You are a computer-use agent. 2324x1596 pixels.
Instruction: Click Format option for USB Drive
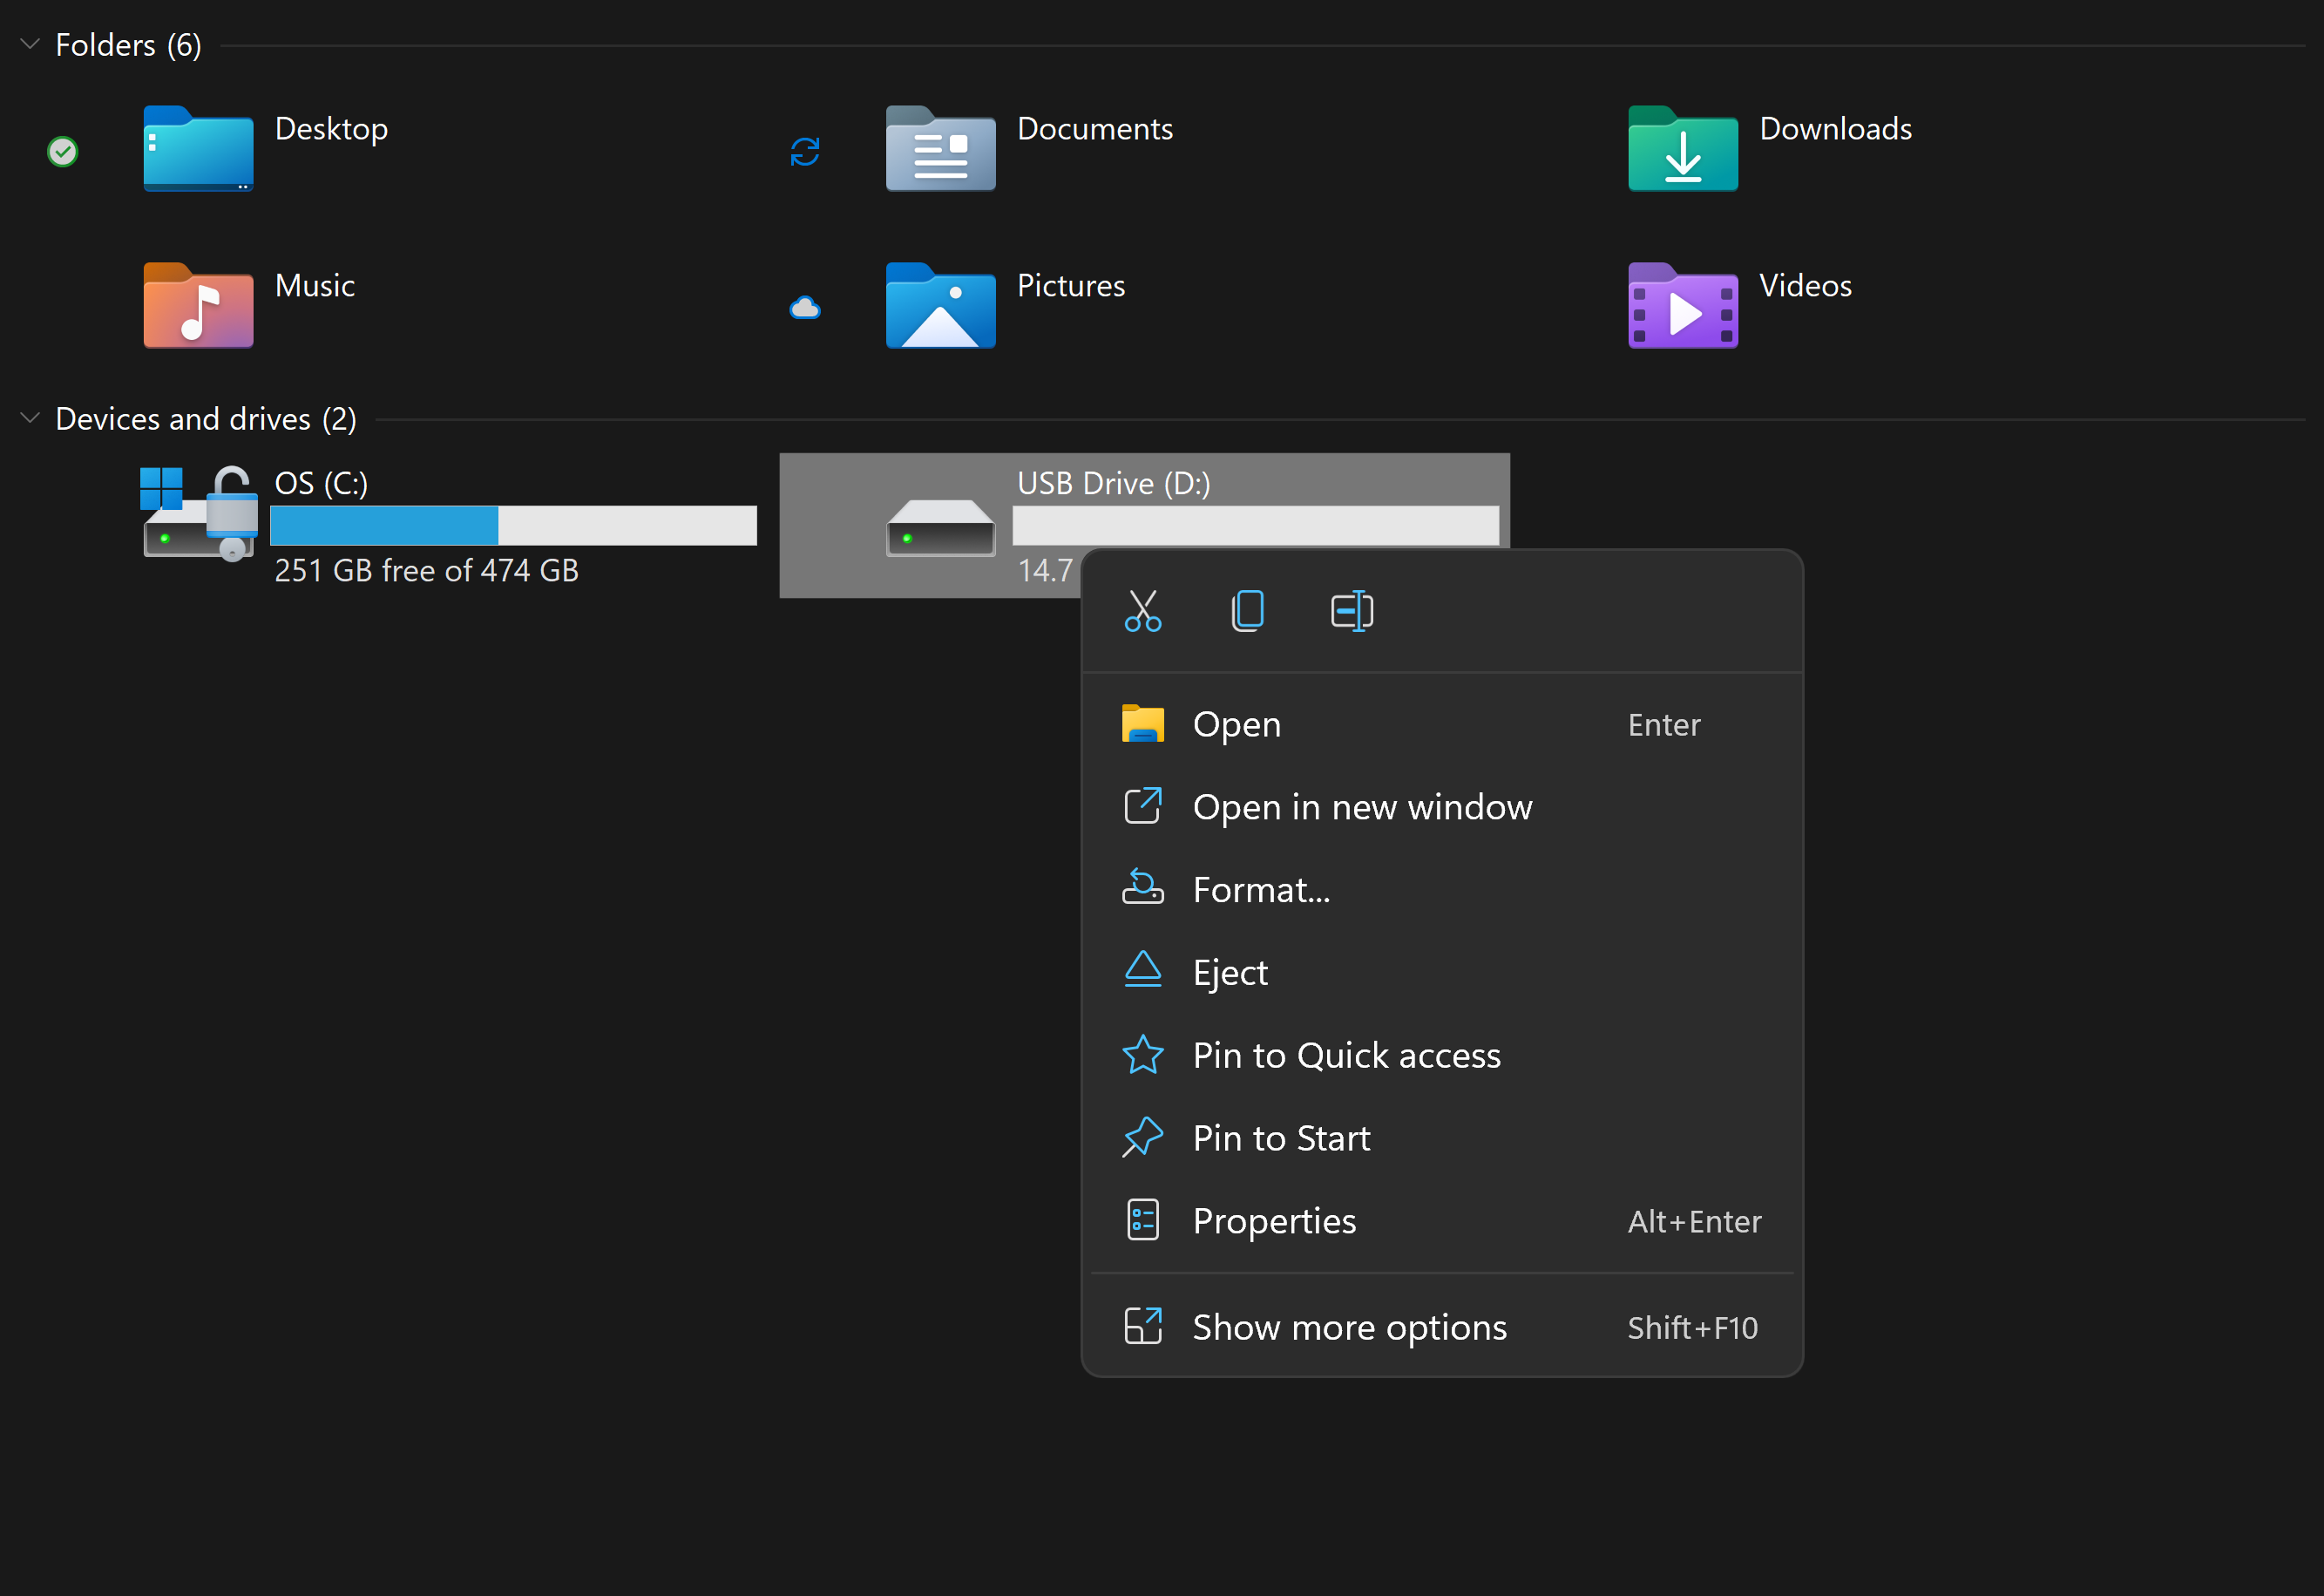[1261, 889]
